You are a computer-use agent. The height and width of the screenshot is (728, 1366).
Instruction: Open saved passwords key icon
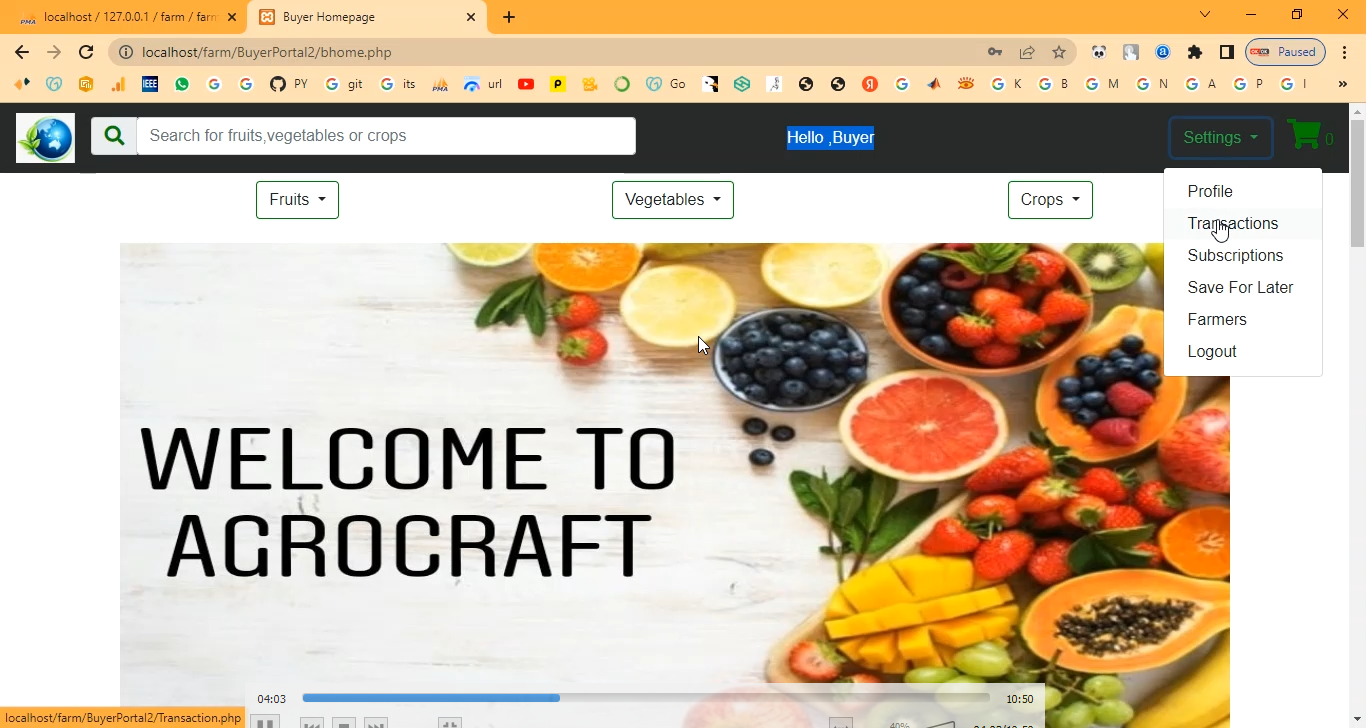click(995, 52)
